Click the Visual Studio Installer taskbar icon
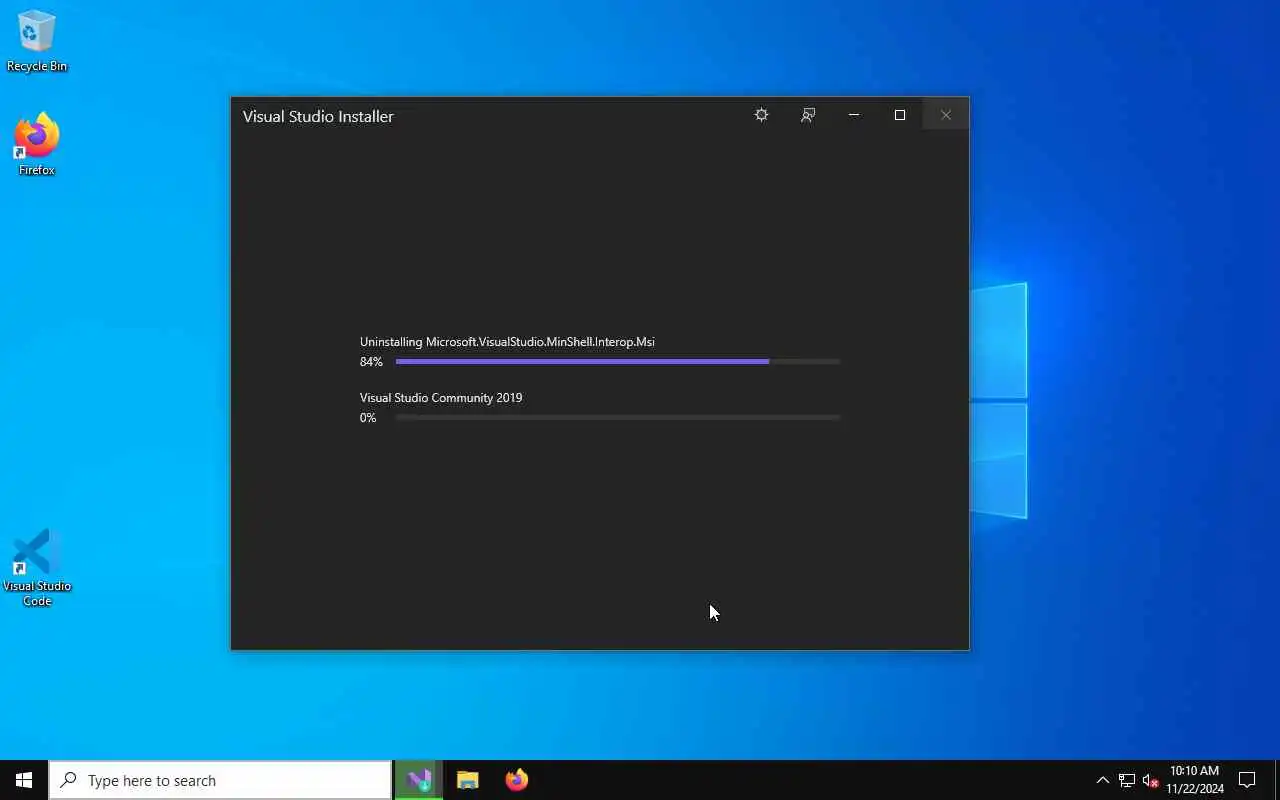1280x800 pixels. (x=419, y=780)
